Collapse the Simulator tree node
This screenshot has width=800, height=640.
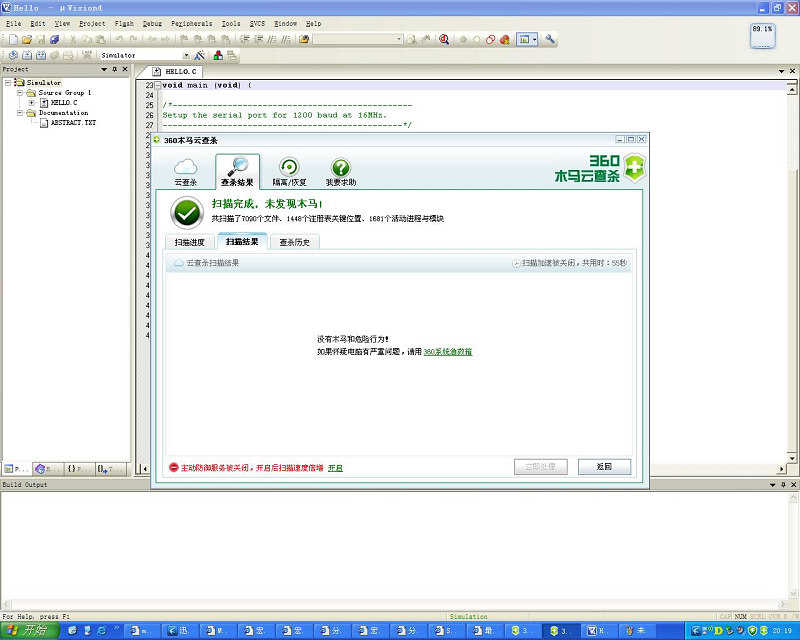tap(8, 82)
